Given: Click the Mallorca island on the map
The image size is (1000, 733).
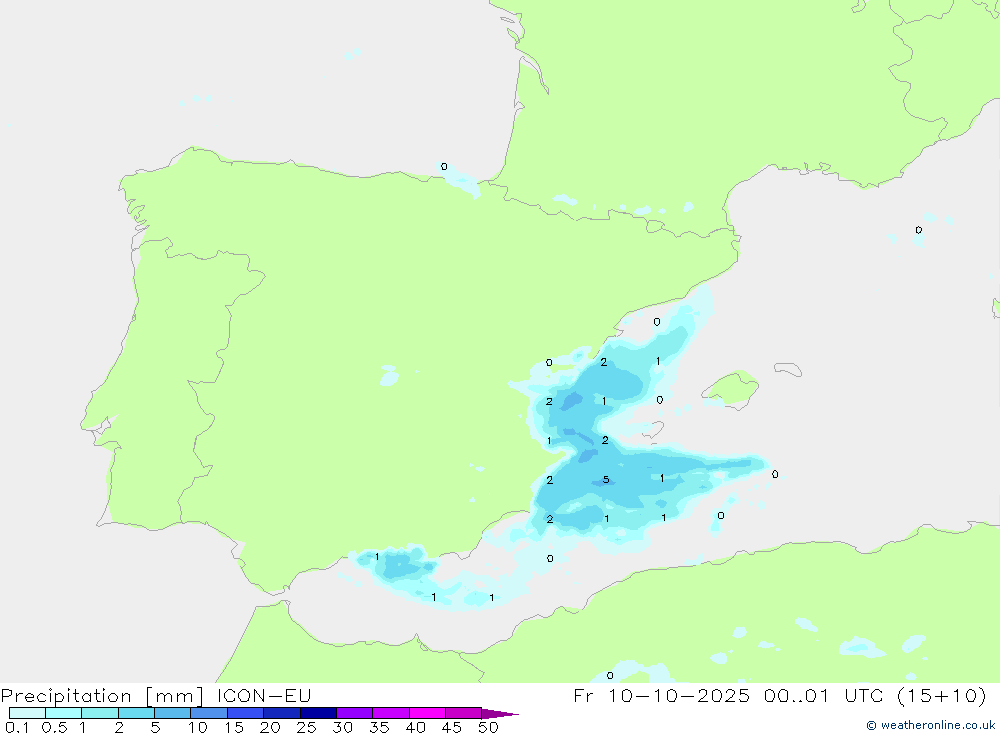Looking at the screenshot, I should pyautogui.click(x=731, y=389).
